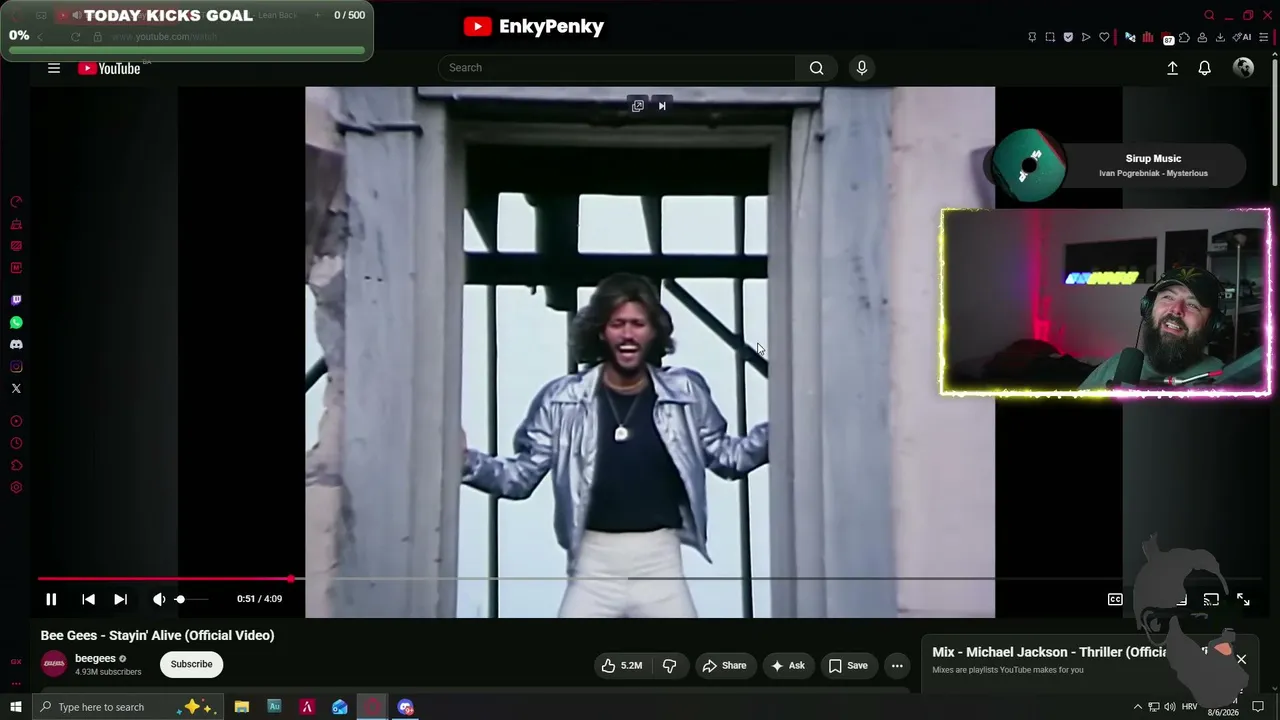Open the sidebar history clock icon
Viewport: 1280px width, 720px height.
point(16,444)
